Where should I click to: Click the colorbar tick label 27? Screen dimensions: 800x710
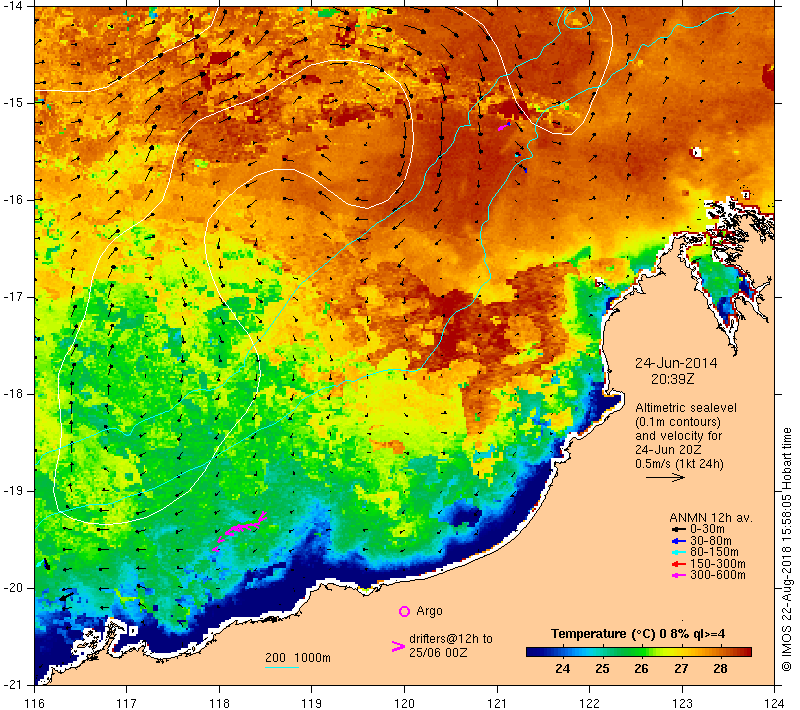(x=681, y=669)
